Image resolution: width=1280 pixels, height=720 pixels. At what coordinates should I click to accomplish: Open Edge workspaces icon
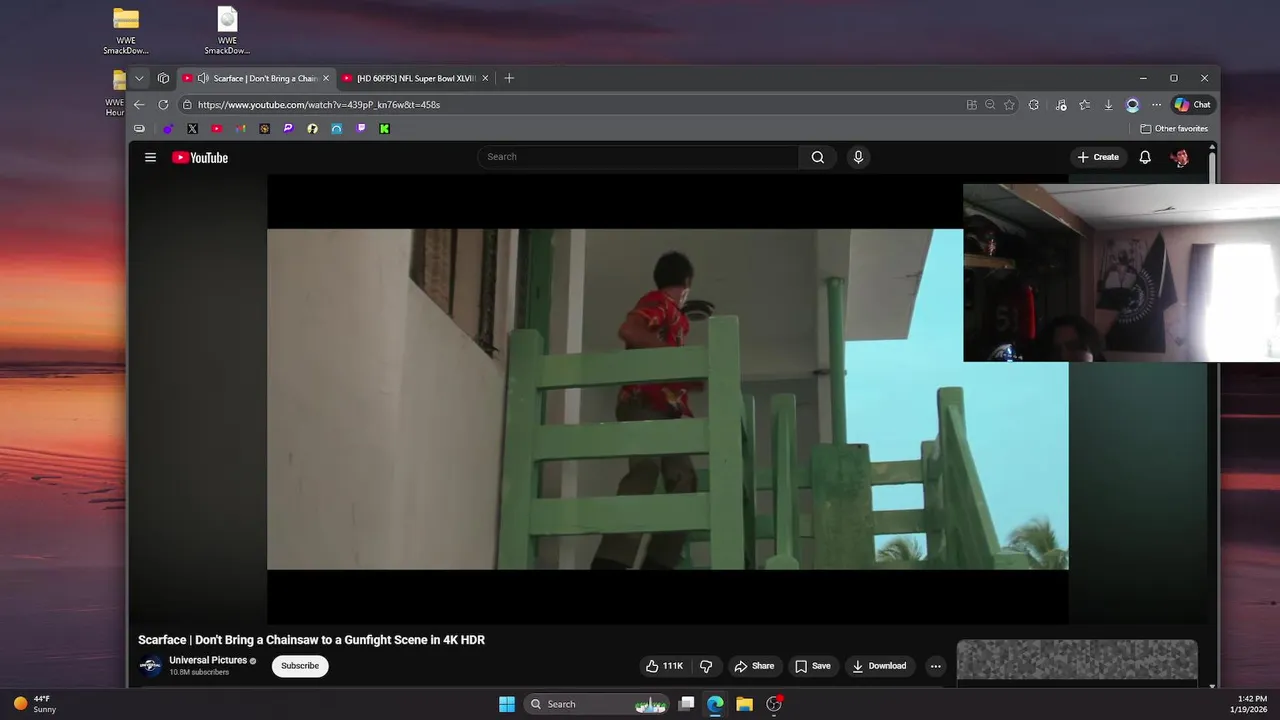(163, 78)
